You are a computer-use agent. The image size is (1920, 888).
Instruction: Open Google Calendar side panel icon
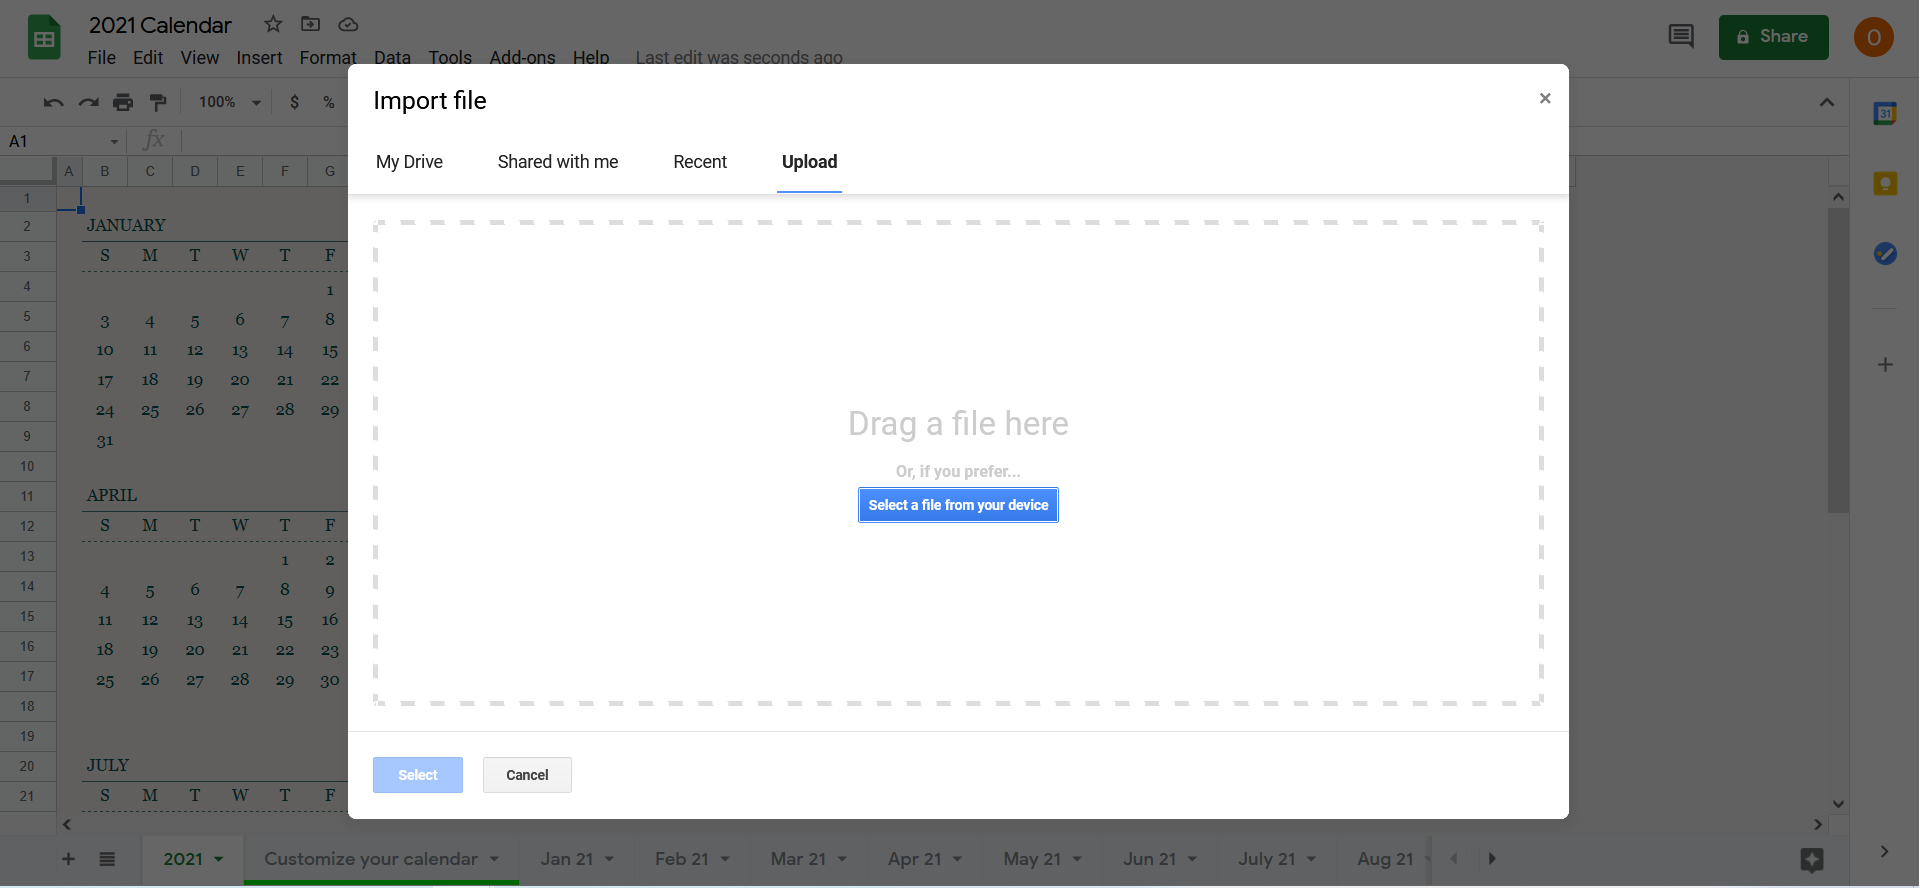pyautogui.click(x=1885, y=114)
